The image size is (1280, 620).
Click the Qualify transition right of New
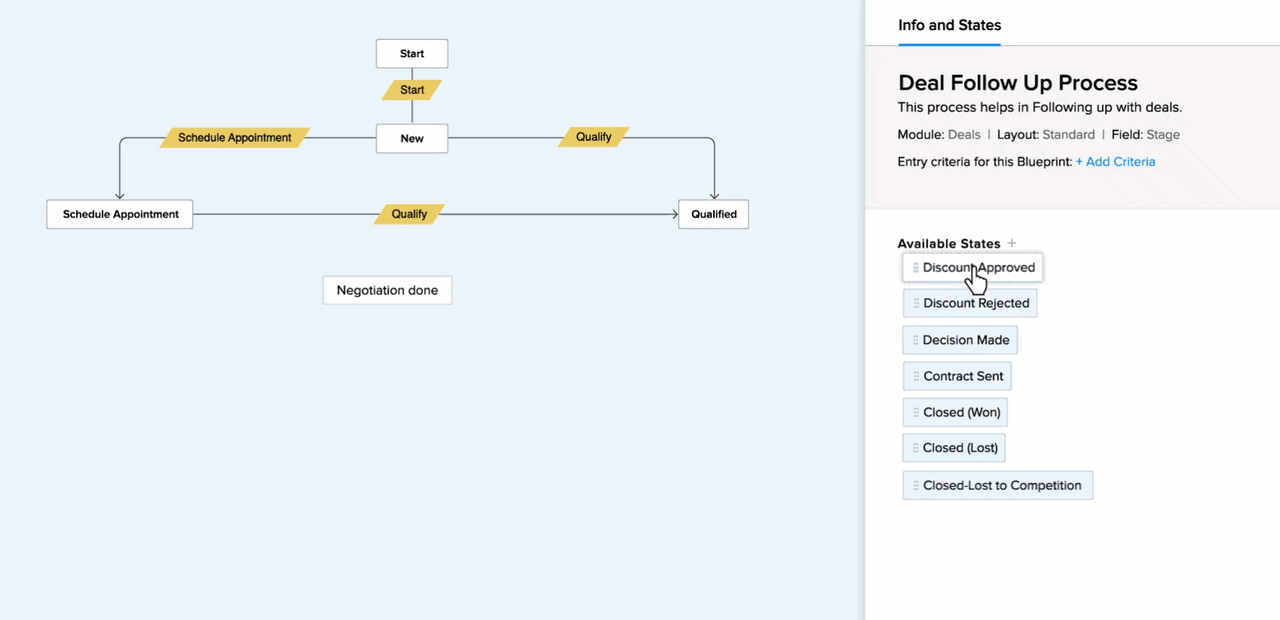pos(594,137)
